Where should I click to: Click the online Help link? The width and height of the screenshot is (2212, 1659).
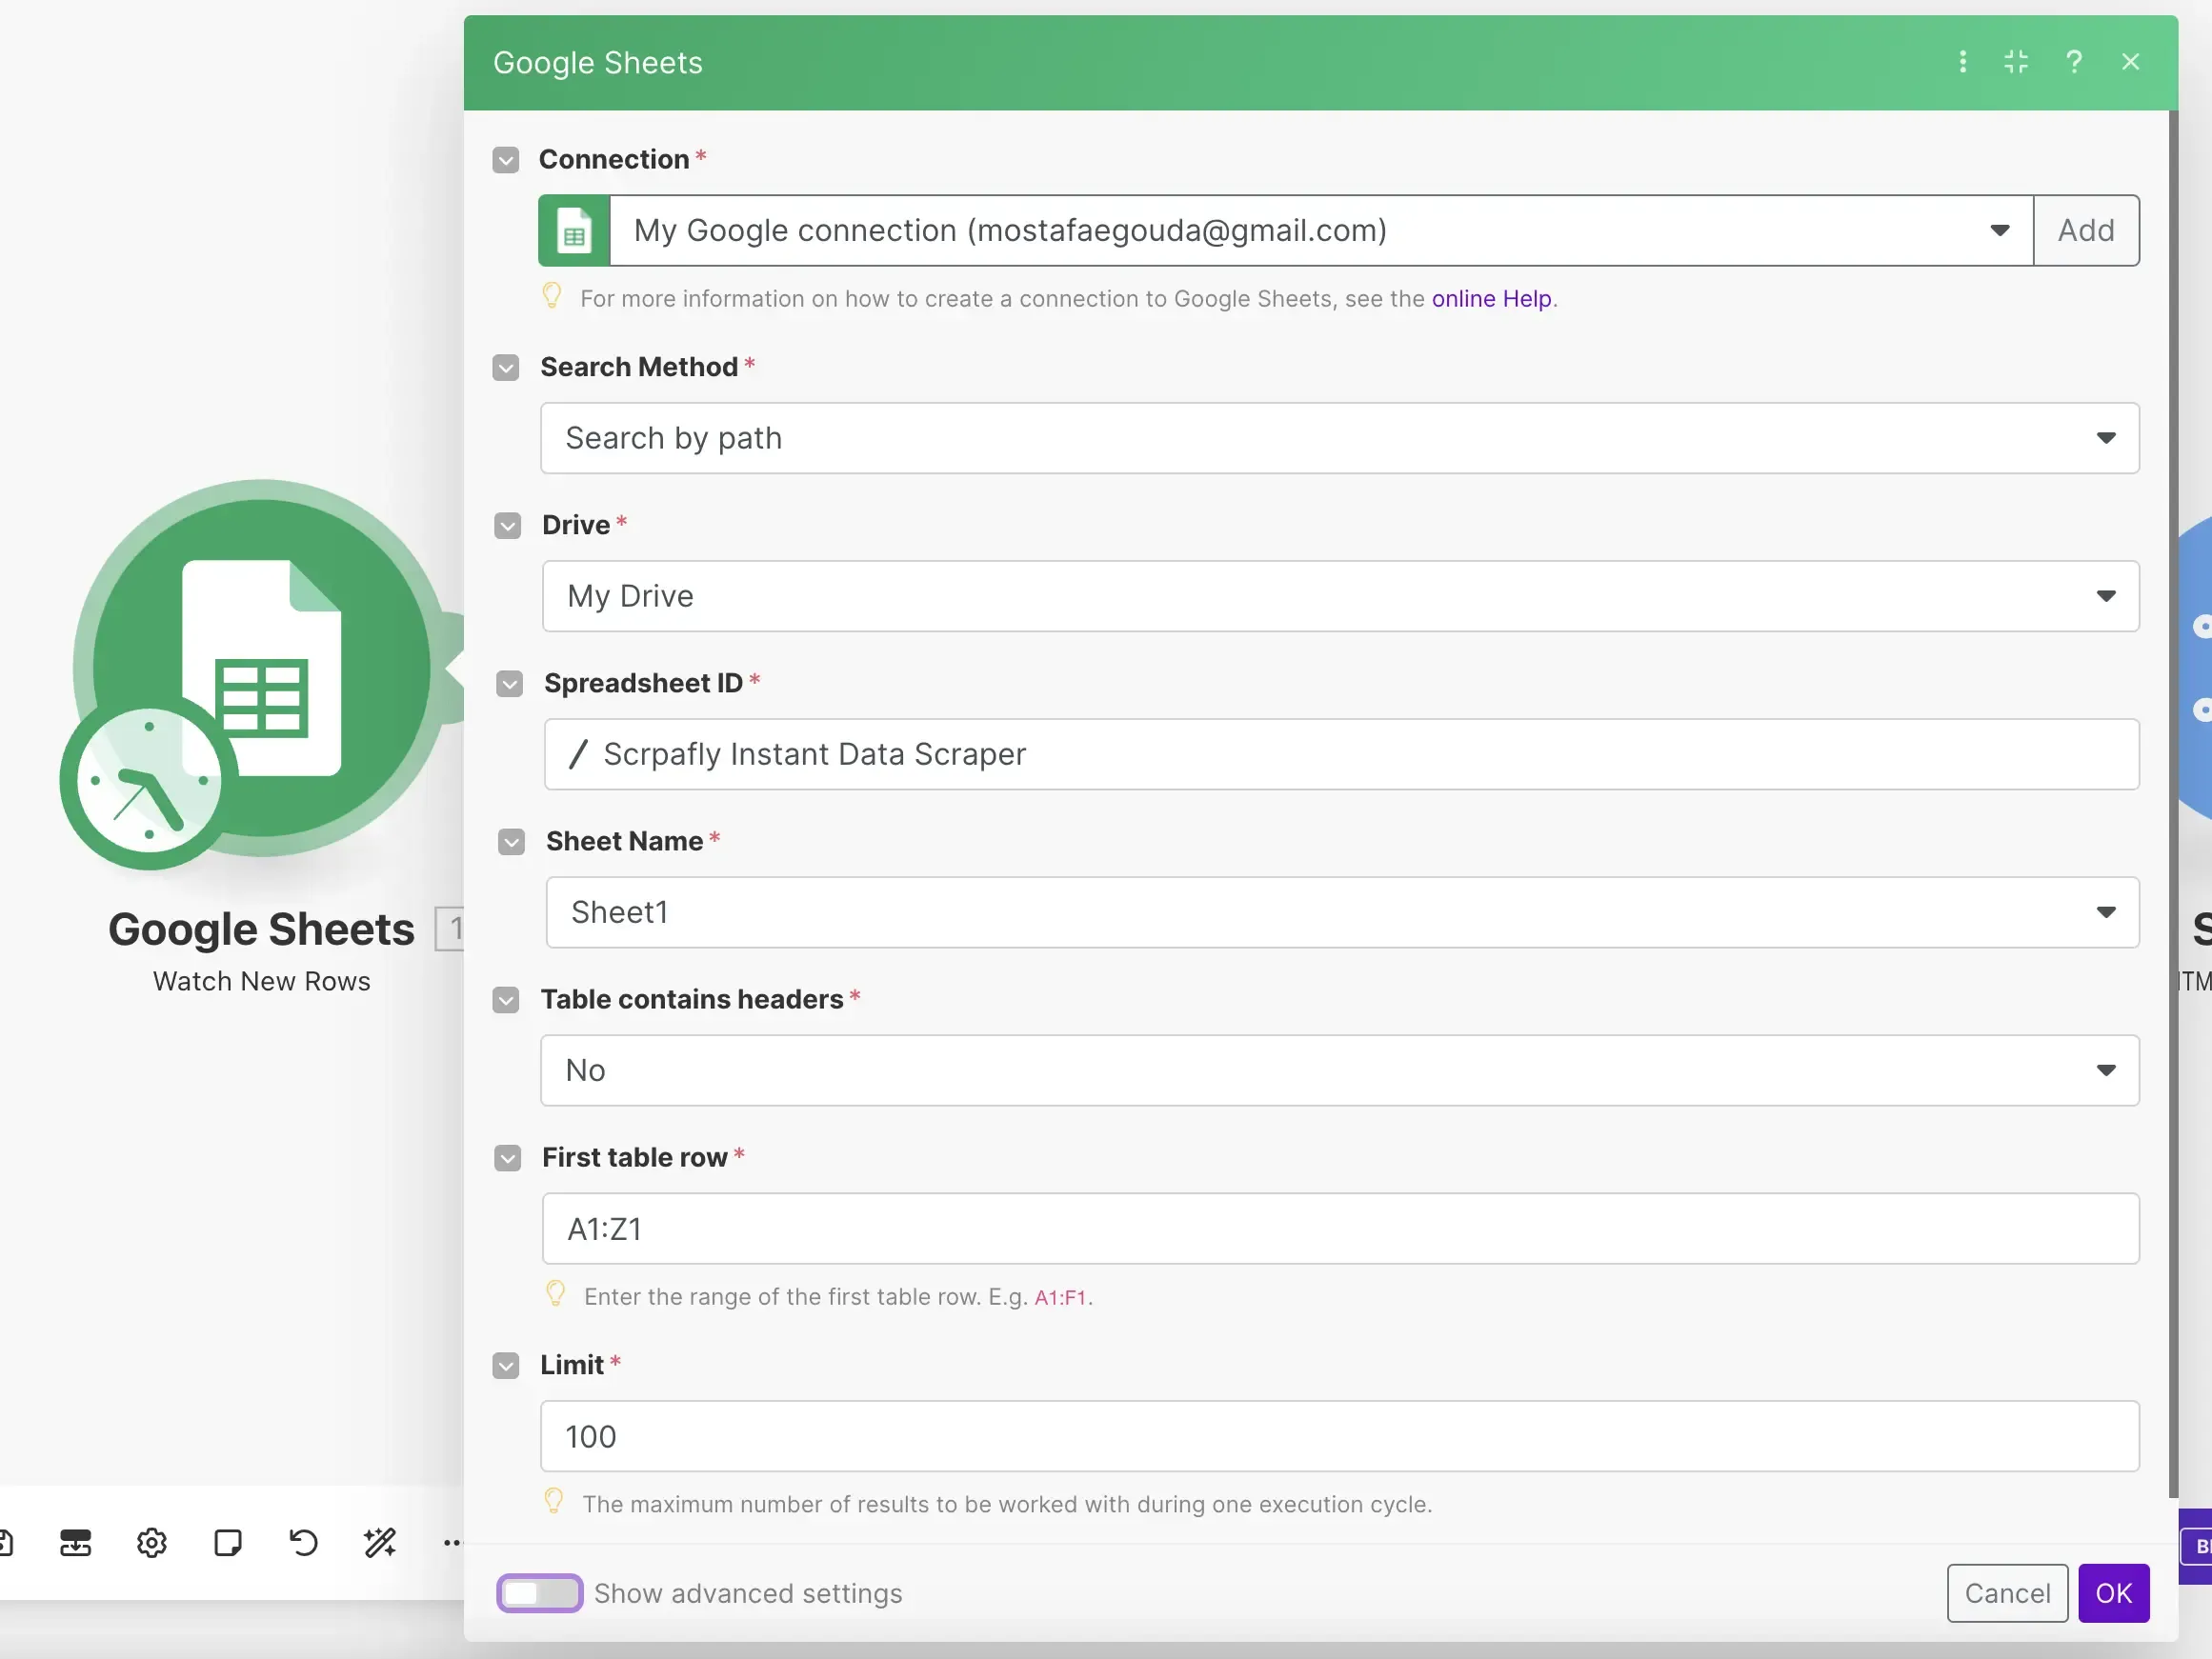[1491, 298]
